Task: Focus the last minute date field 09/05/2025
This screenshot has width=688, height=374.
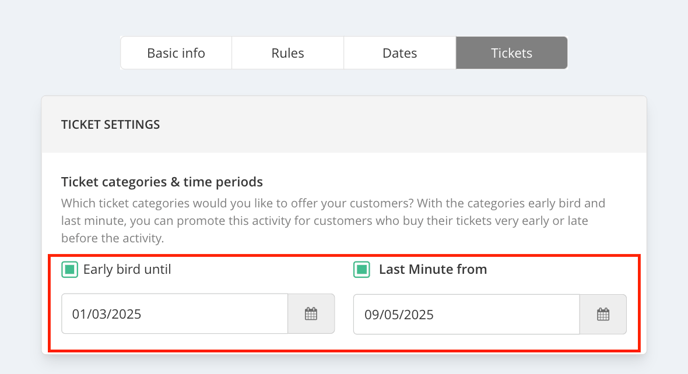Action: pos(466,314)
